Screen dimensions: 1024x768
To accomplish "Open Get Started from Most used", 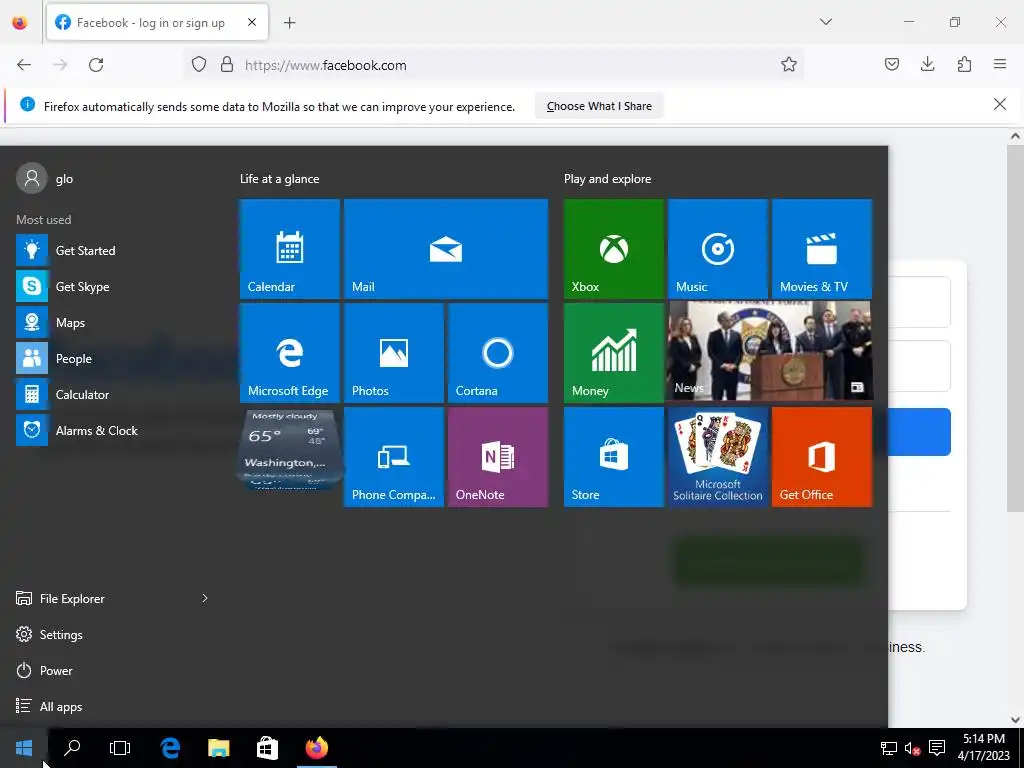I will coord(111,250).
